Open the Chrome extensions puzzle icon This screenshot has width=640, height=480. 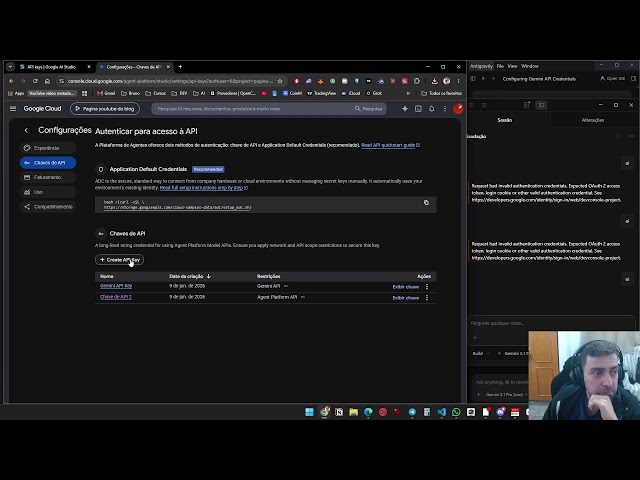click(416, 81)
